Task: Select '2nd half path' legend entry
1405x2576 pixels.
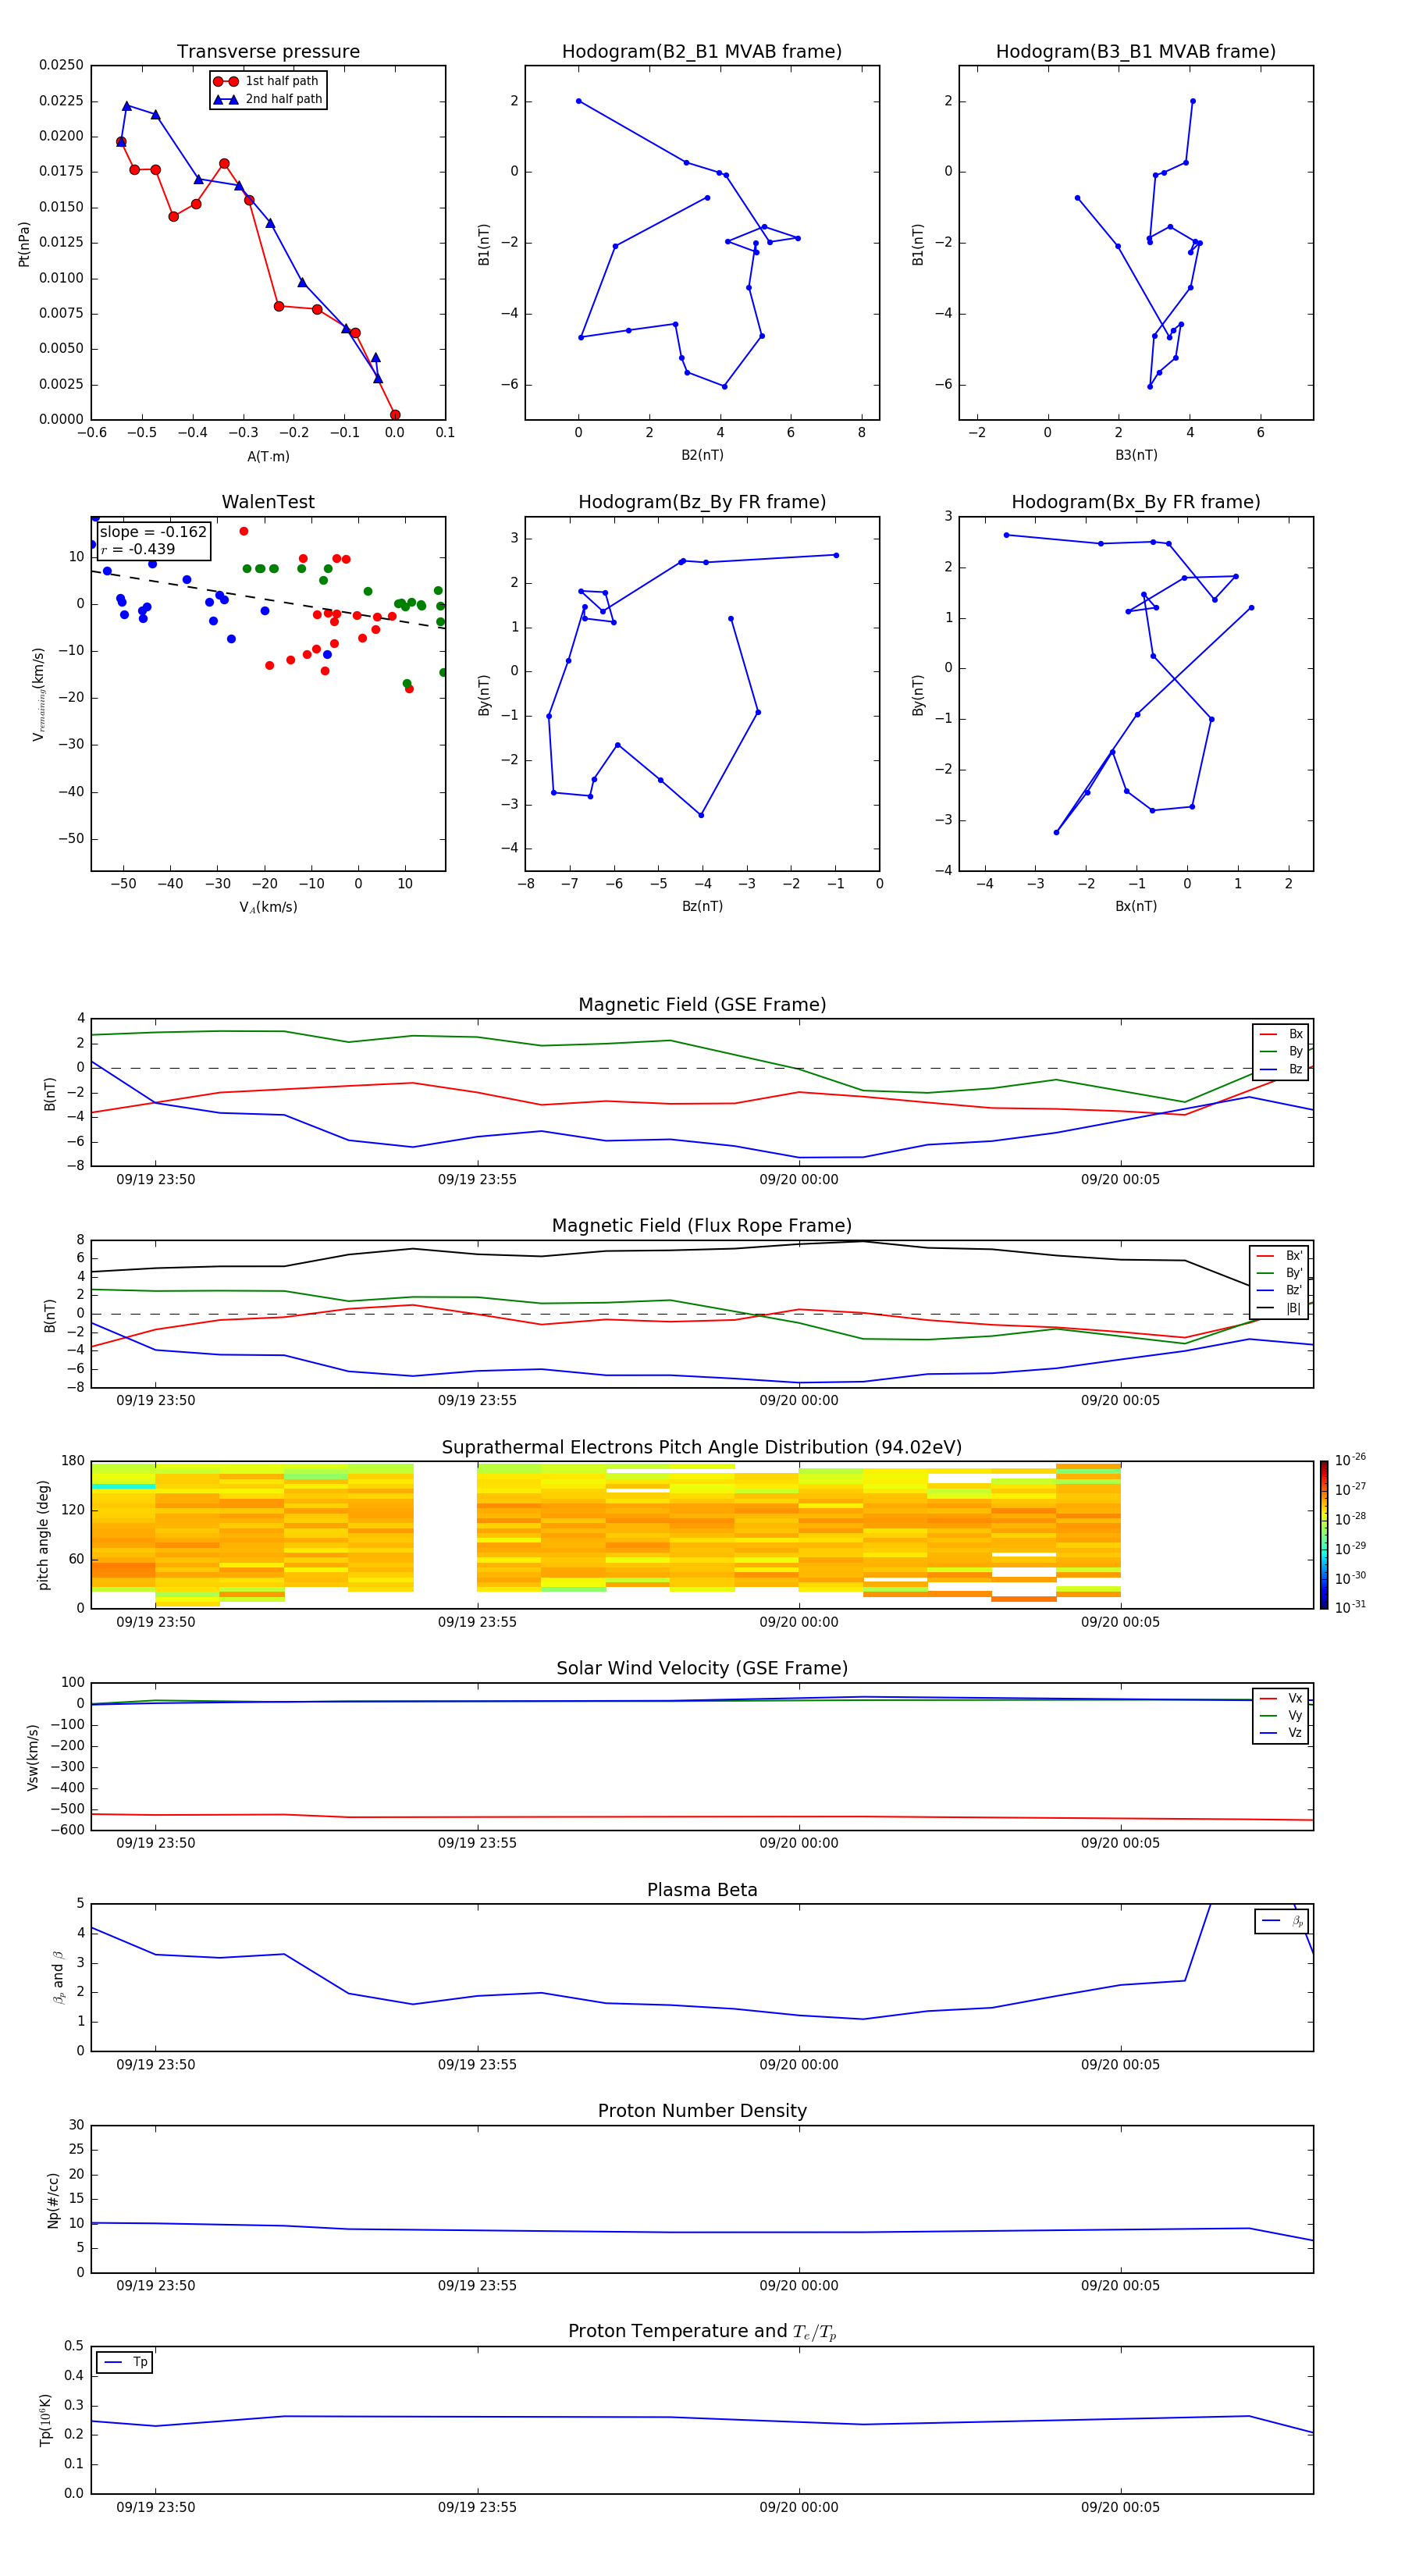Action: (268, 99)
